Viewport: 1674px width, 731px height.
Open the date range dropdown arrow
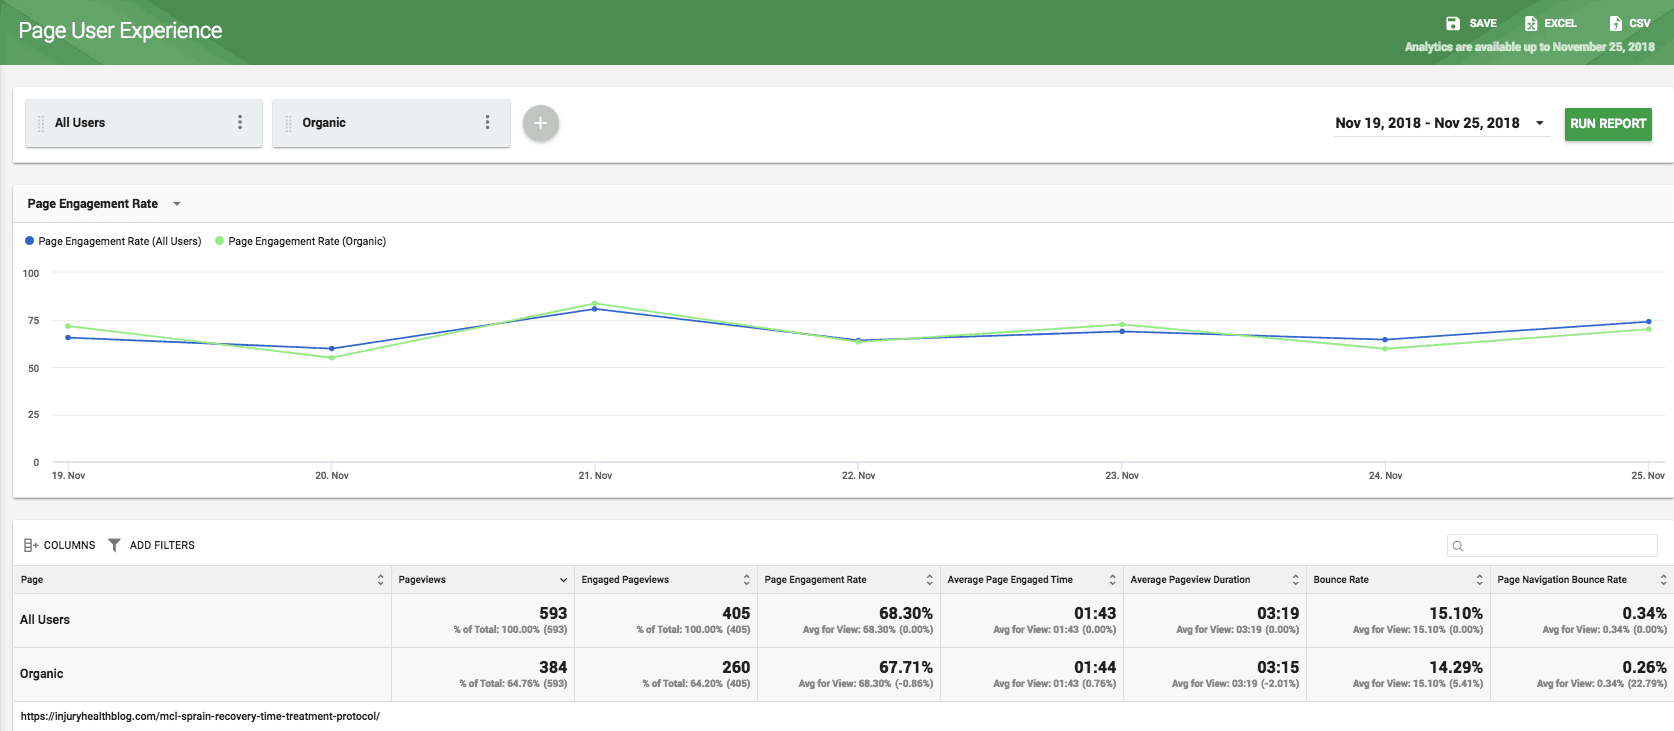1540,123
